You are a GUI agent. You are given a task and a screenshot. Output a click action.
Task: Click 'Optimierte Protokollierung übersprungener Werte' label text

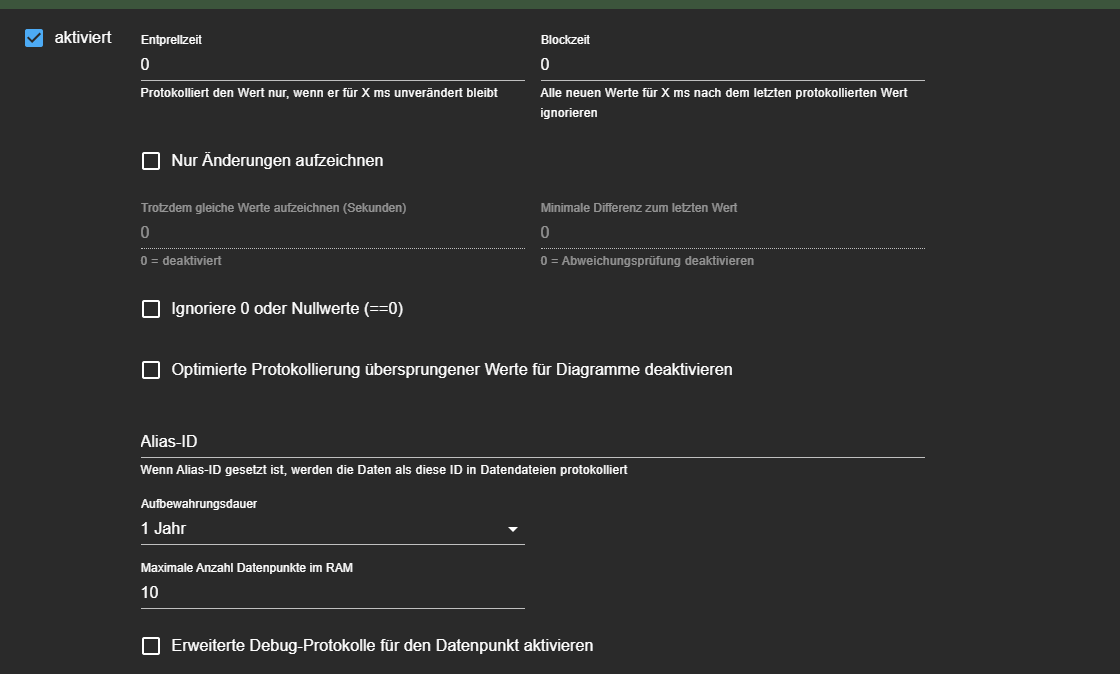[x=452, y=370]
